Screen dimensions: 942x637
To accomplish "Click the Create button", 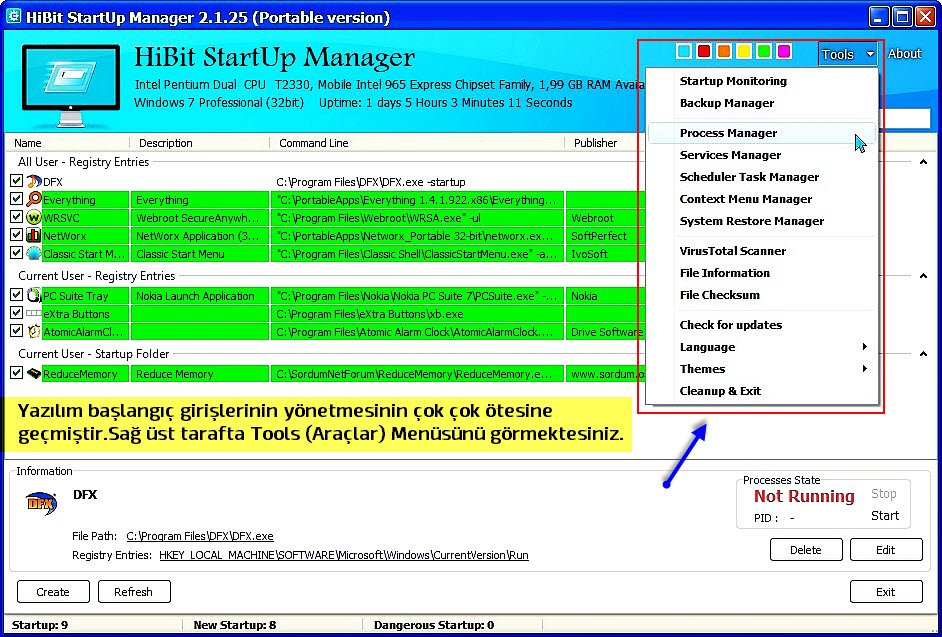I will pyautogui.click(x=53, y=592).
